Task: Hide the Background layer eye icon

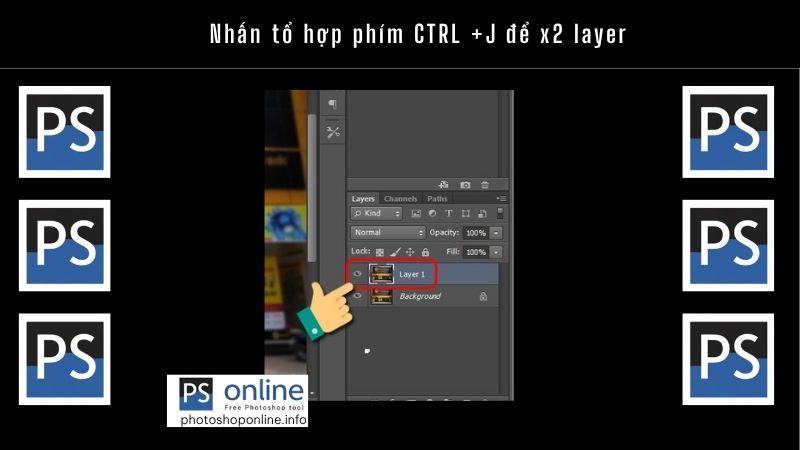Action: pyautogui.click(x=357, y=296)
